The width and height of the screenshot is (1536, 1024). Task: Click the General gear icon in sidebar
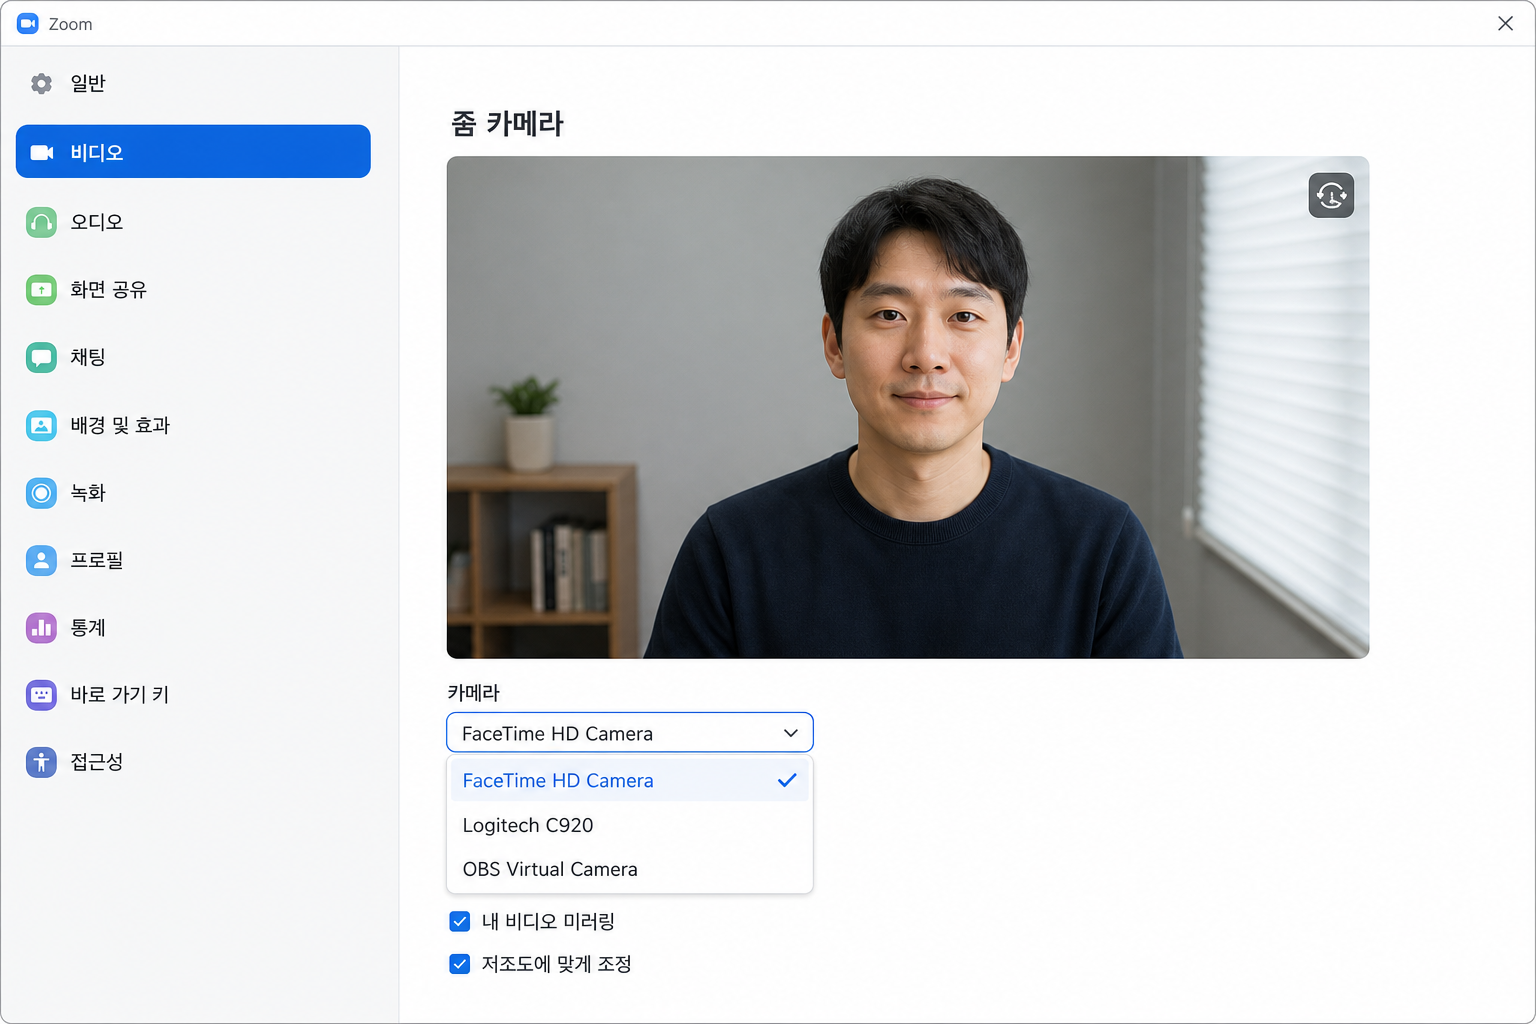[41, 84]
